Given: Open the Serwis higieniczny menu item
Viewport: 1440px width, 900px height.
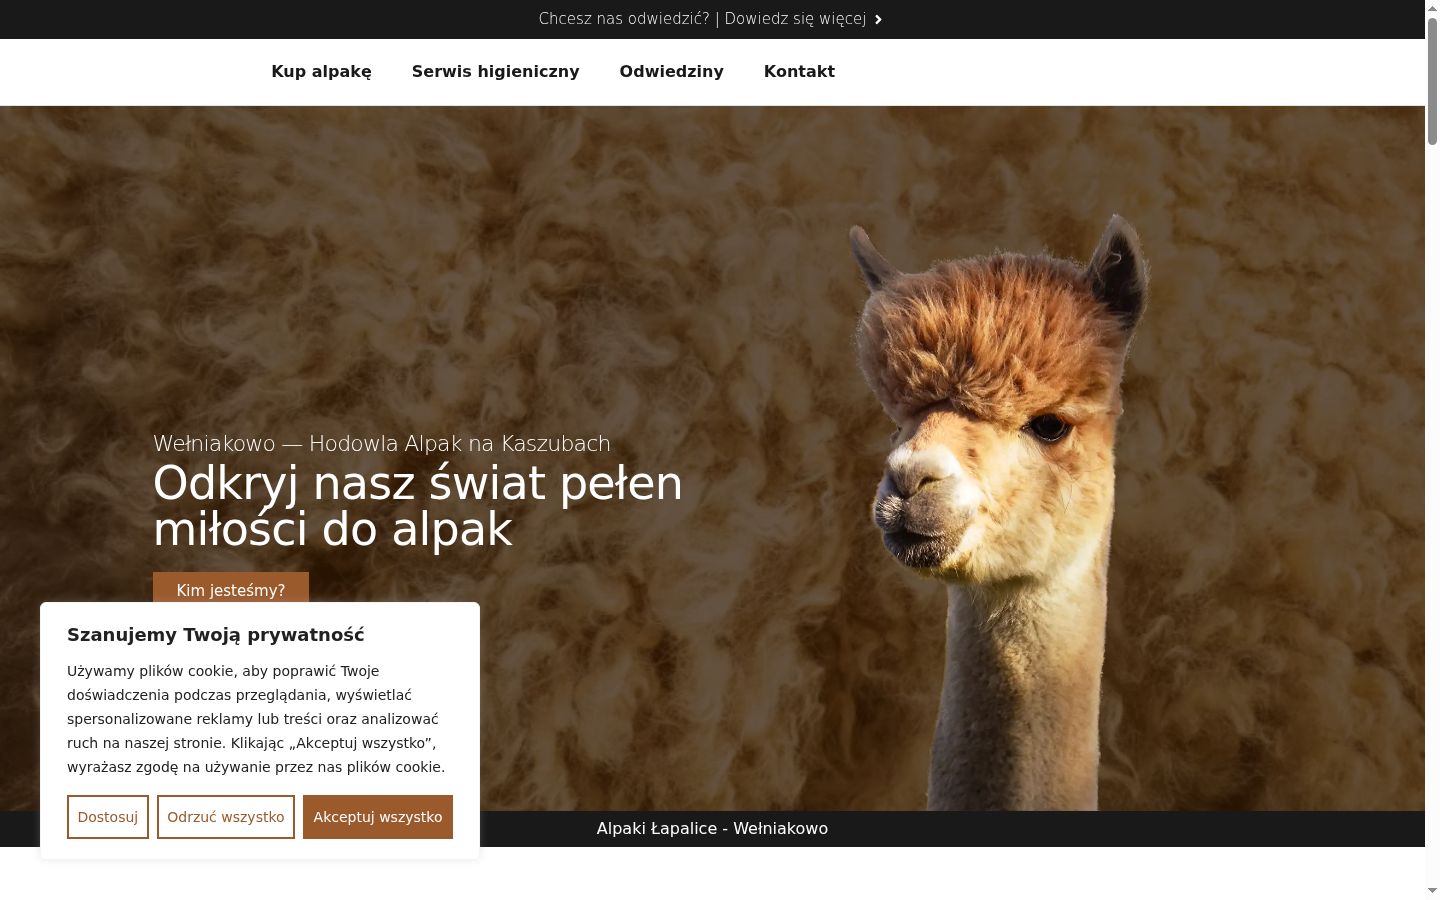Looking at the screenshot, I should point(495,71).
